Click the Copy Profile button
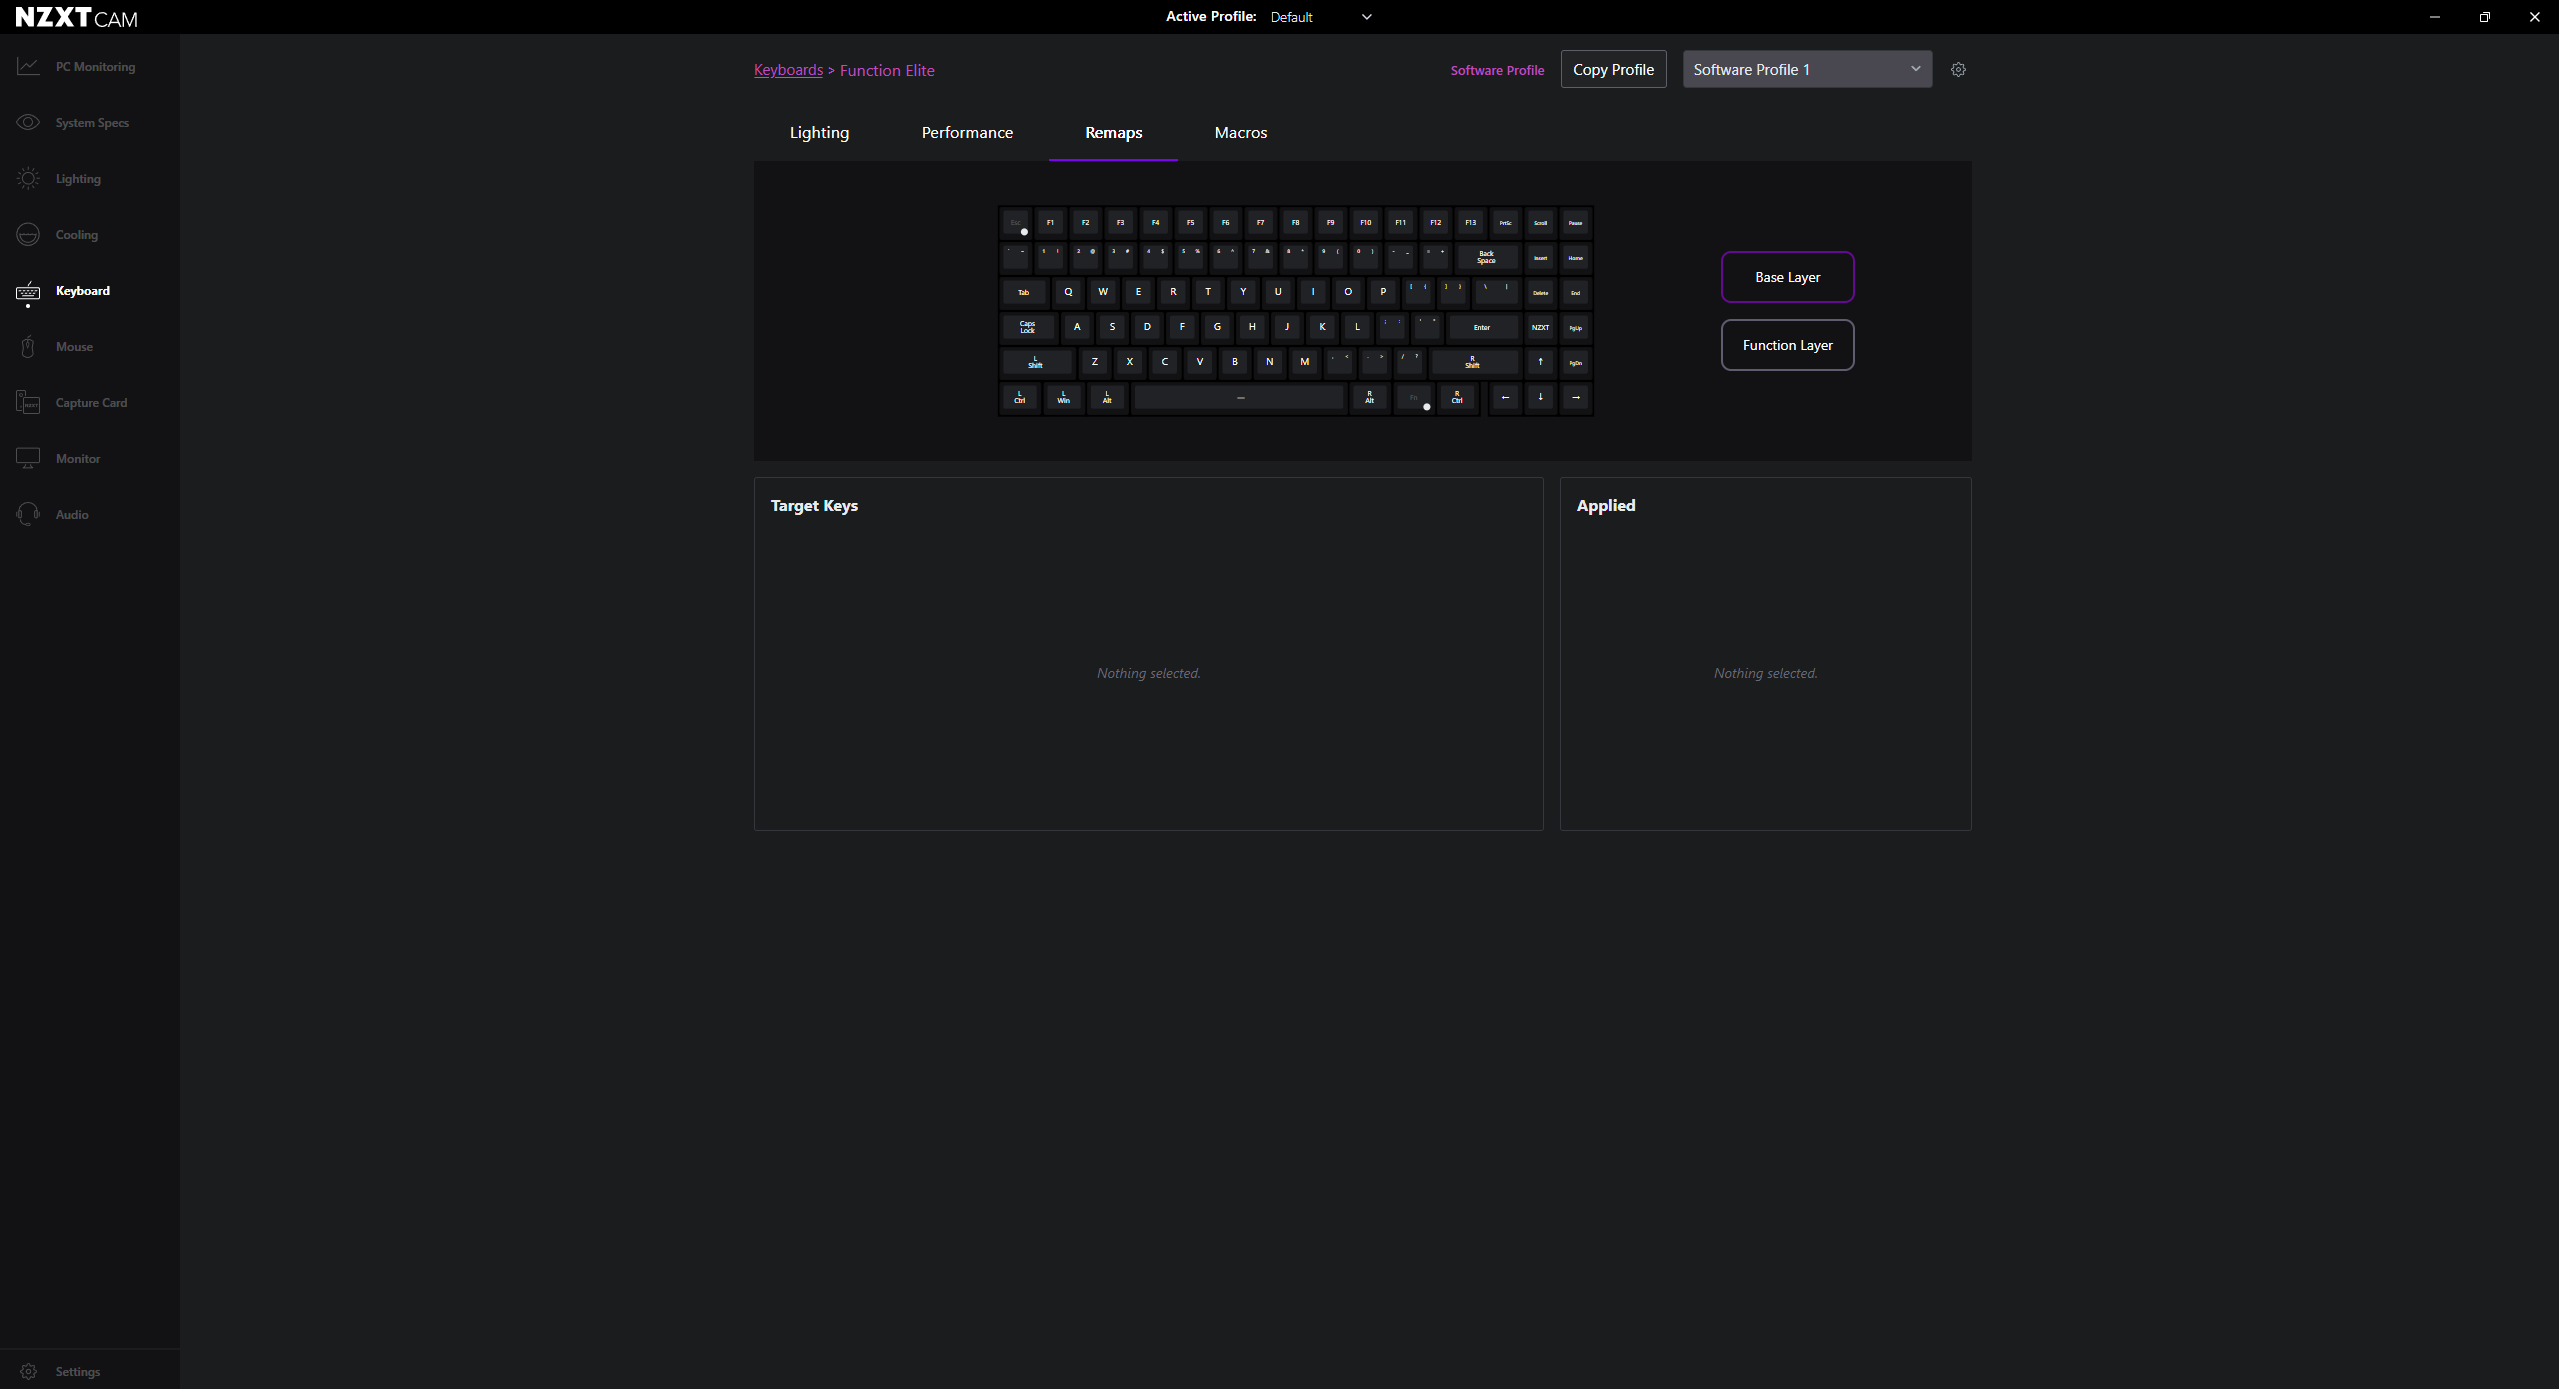 1613,69
